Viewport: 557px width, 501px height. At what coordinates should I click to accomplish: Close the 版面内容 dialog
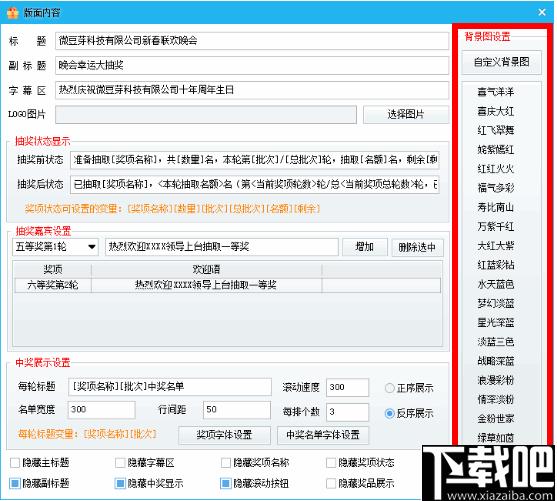[x=542, y=12]
